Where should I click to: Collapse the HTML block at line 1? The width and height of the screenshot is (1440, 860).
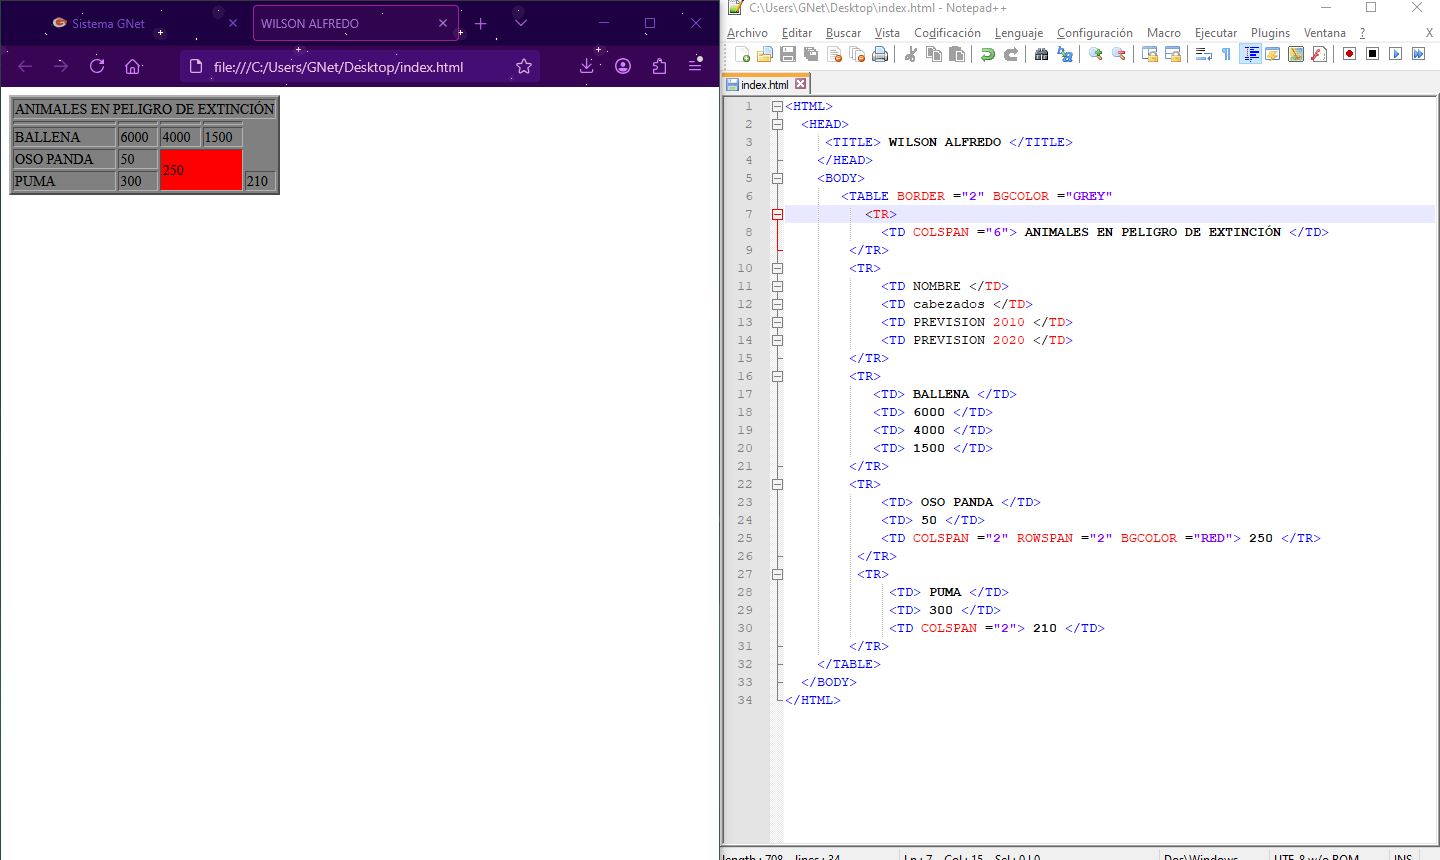pyautogui.click(x=777, y=106)
